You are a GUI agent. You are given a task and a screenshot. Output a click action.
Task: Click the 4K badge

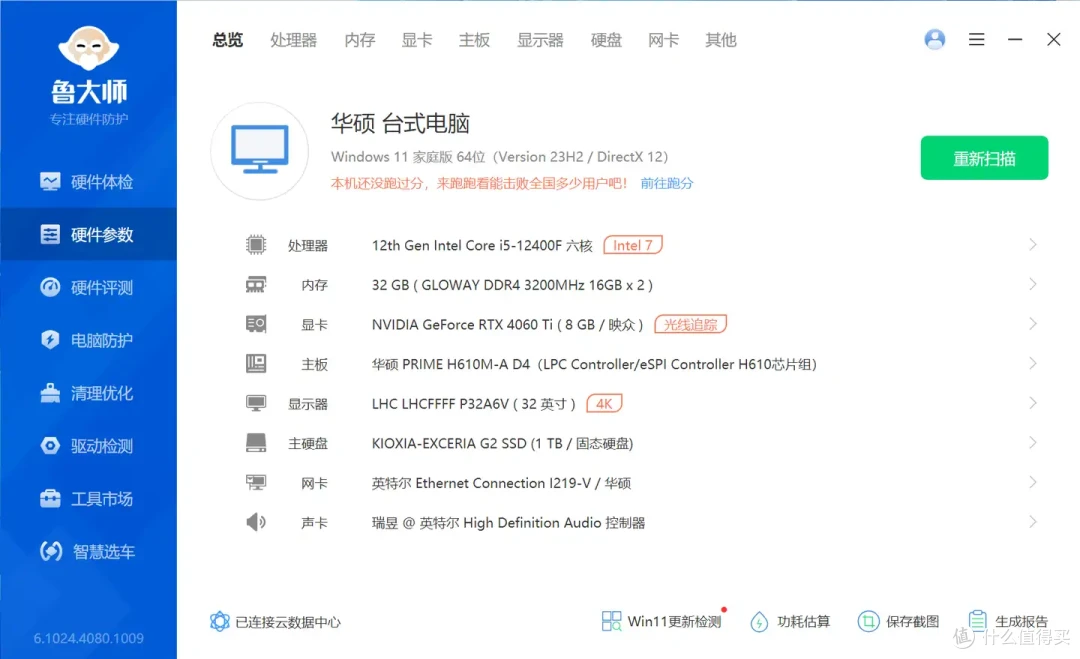click(604, 404)
